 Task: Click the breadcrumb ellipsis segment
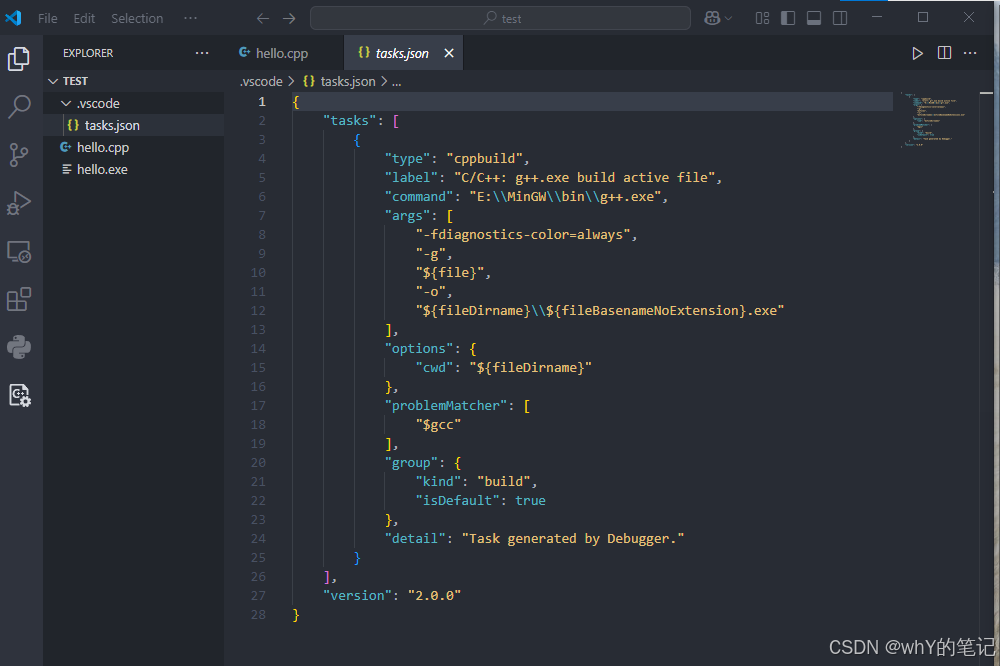click(397, 82)
